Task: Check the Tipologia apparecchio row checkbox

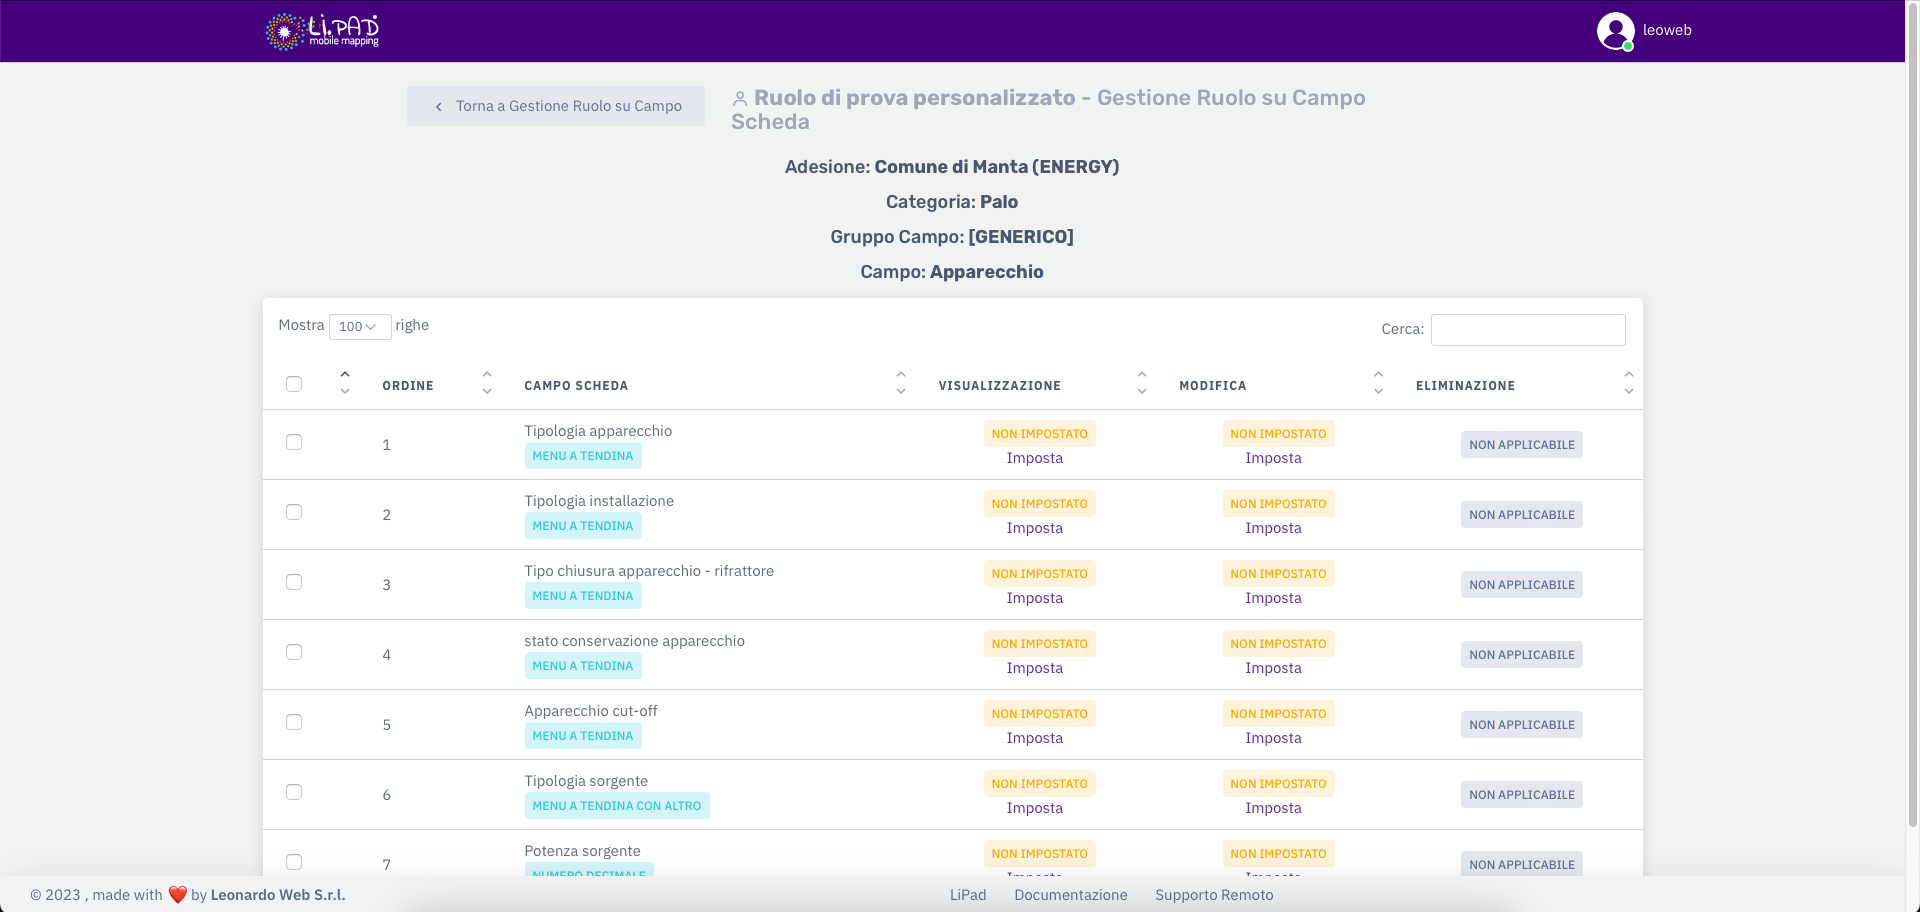Action: pyautogui.click(x=294, y=442)
